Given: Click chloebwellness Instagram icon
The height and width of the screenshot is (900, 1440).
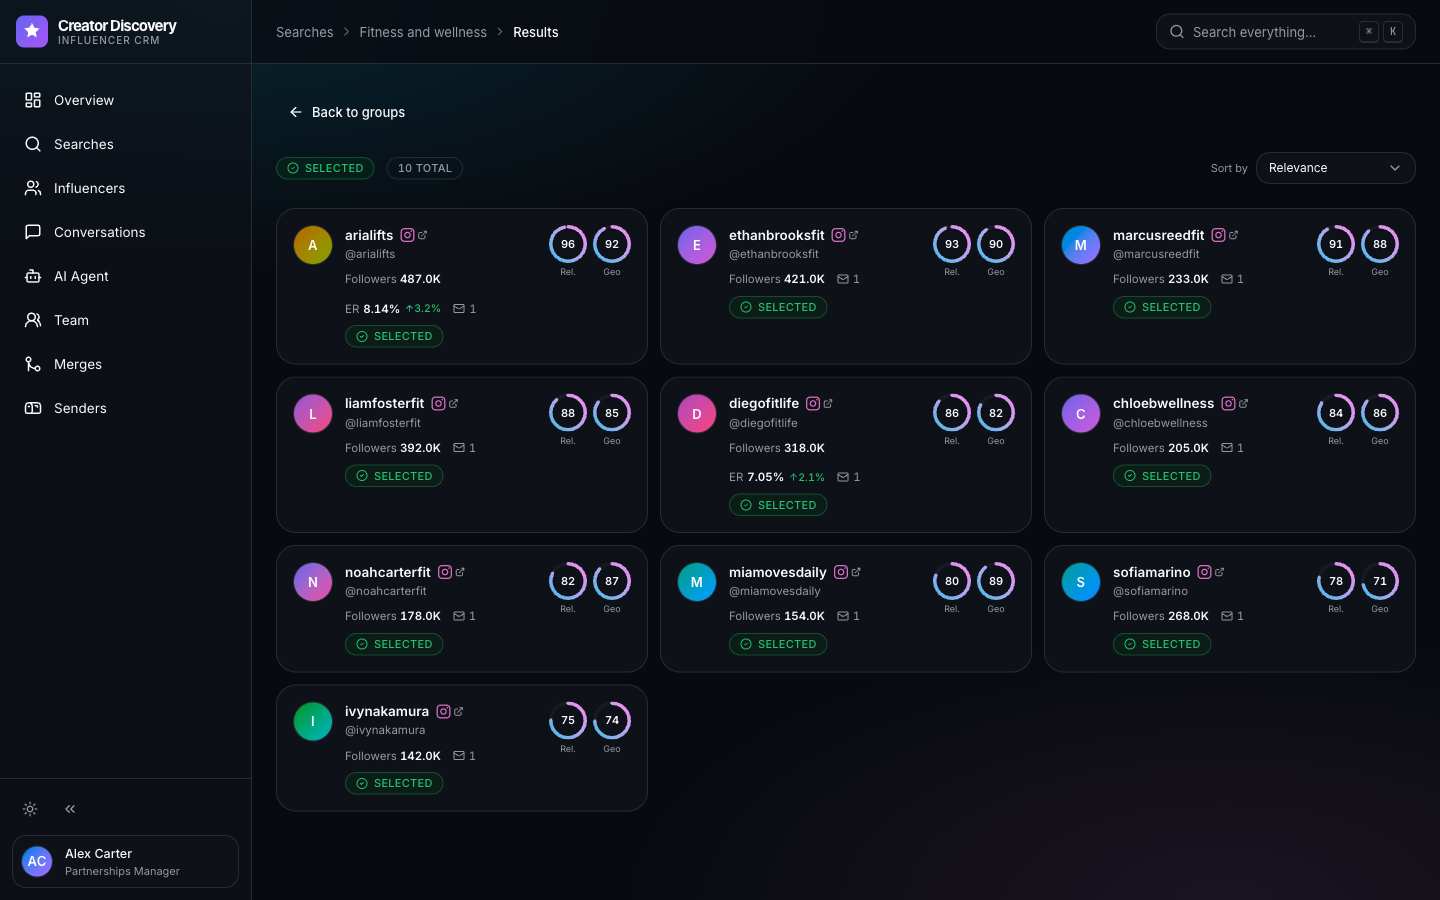Looking at the screenshot, I should (1228, 404).
